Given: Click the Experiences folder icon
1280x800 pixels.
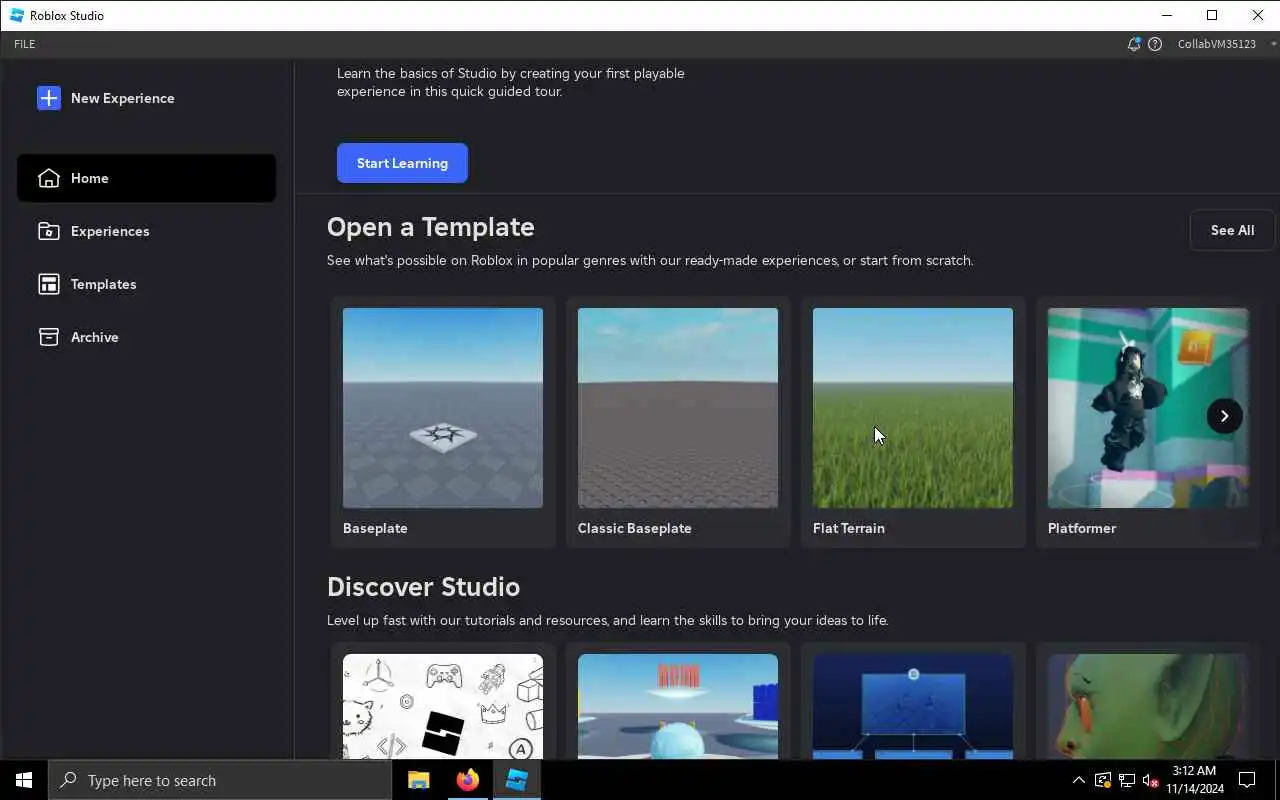Looking at the screenshot, I should [x=49, y=231].
